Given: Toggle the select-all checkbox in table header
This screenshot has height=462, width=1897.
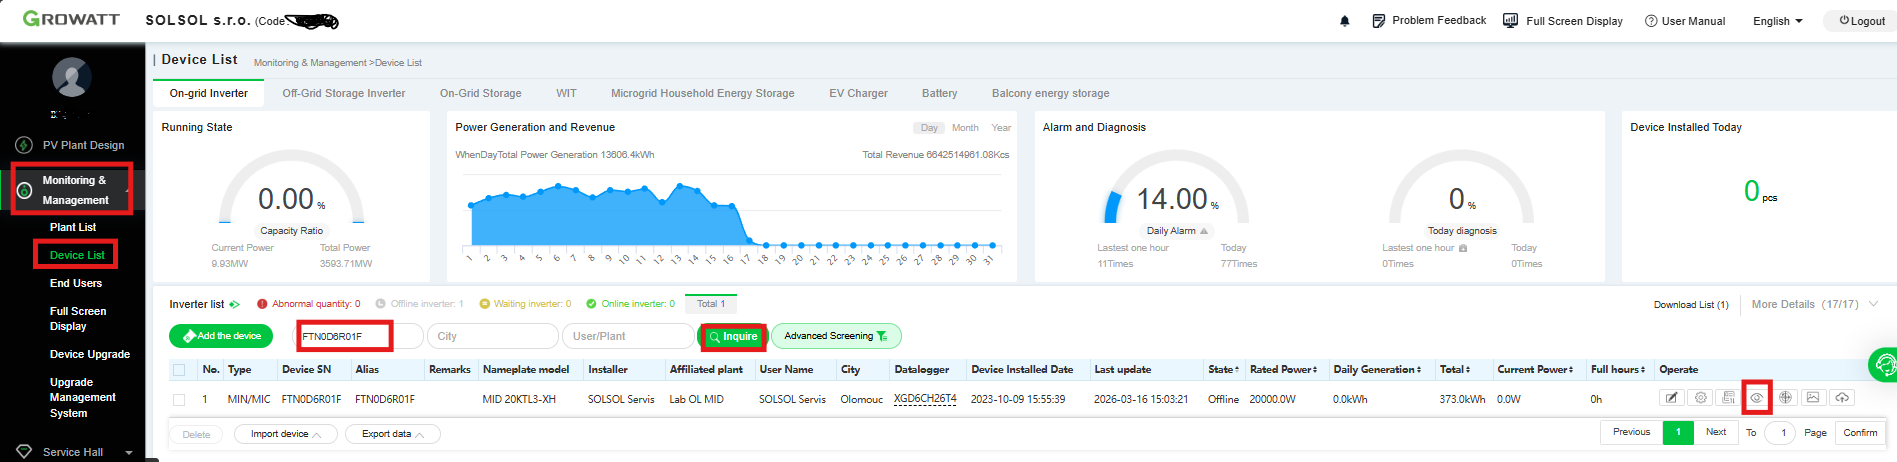Looking at the screenshot, I should pyautogui.click(x=179, y=370).
